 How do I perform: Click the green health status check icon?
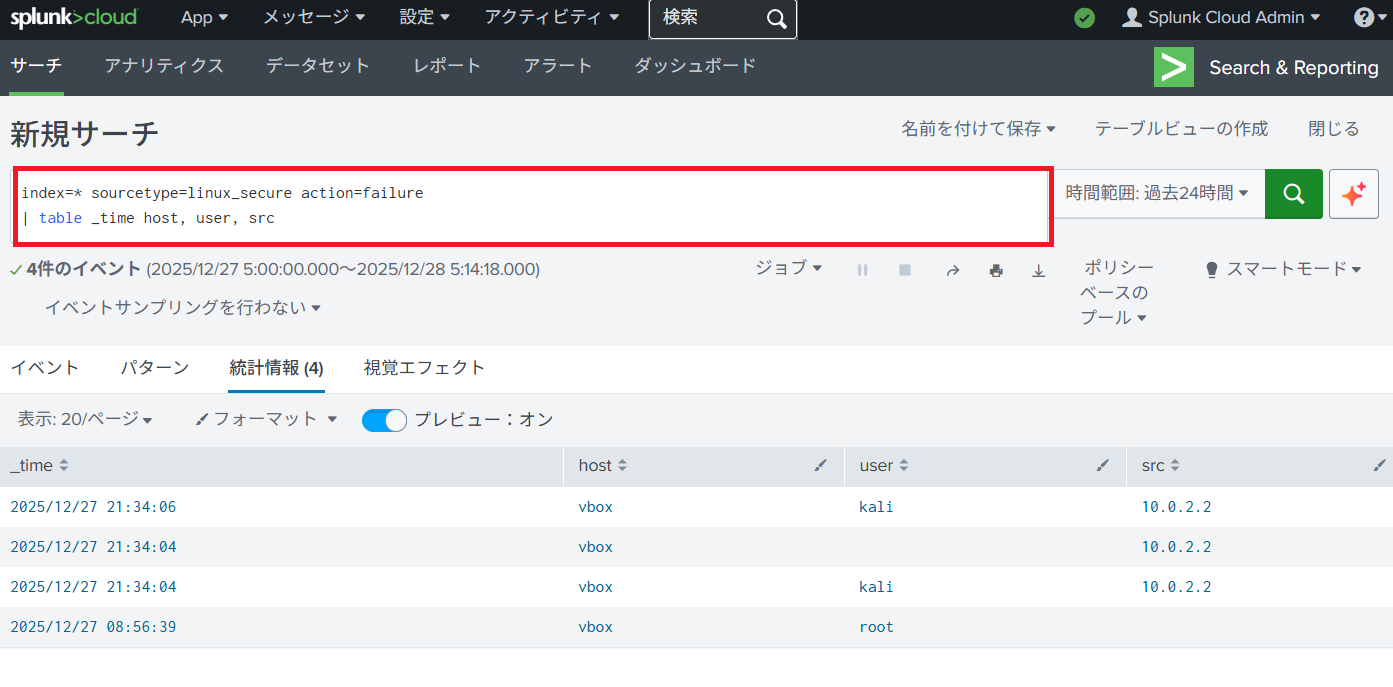pyautogui.click(x=1084, y=18)
